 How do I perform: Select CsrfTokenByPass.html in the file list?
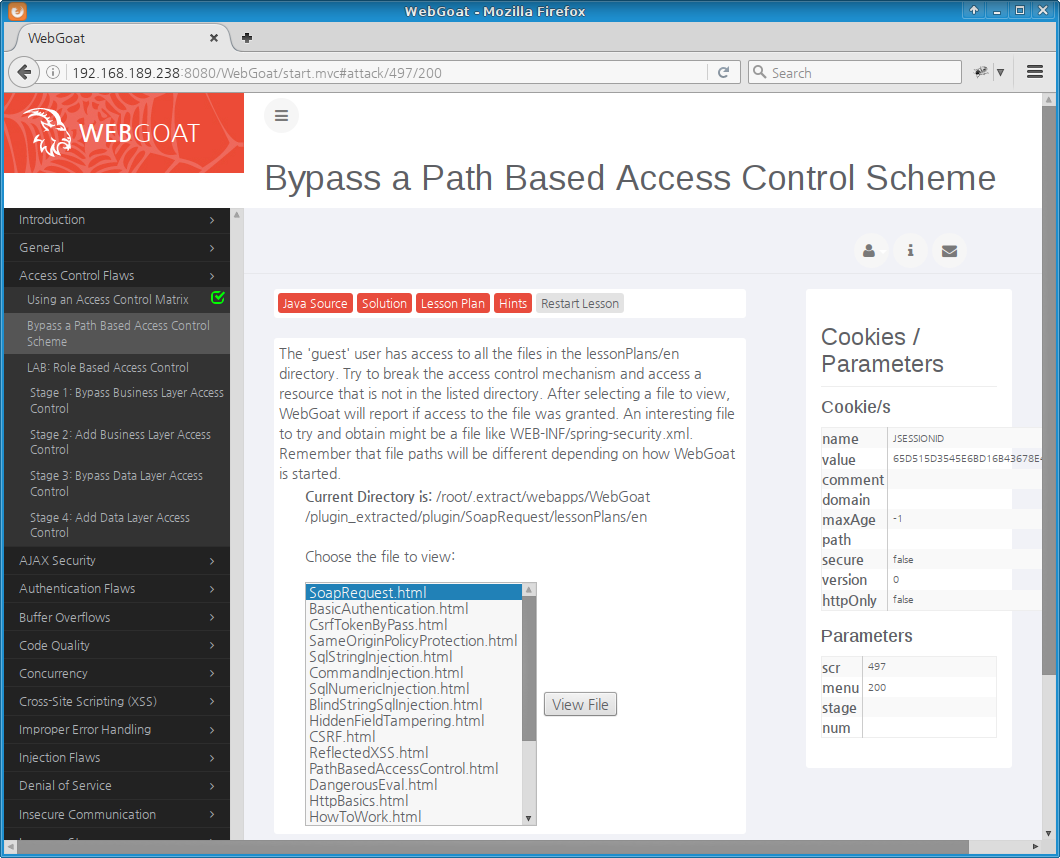414,625
